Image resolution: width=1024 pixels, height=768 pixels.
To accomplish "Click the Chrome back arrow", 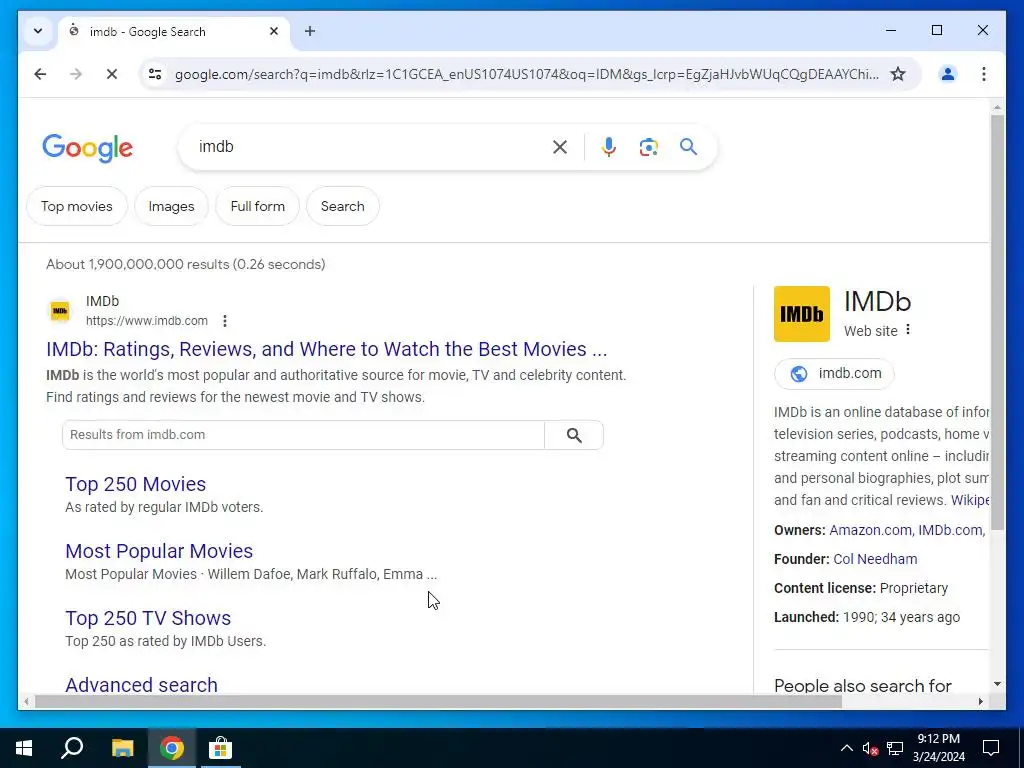I will pyautogui.click(x=40, y=74).
